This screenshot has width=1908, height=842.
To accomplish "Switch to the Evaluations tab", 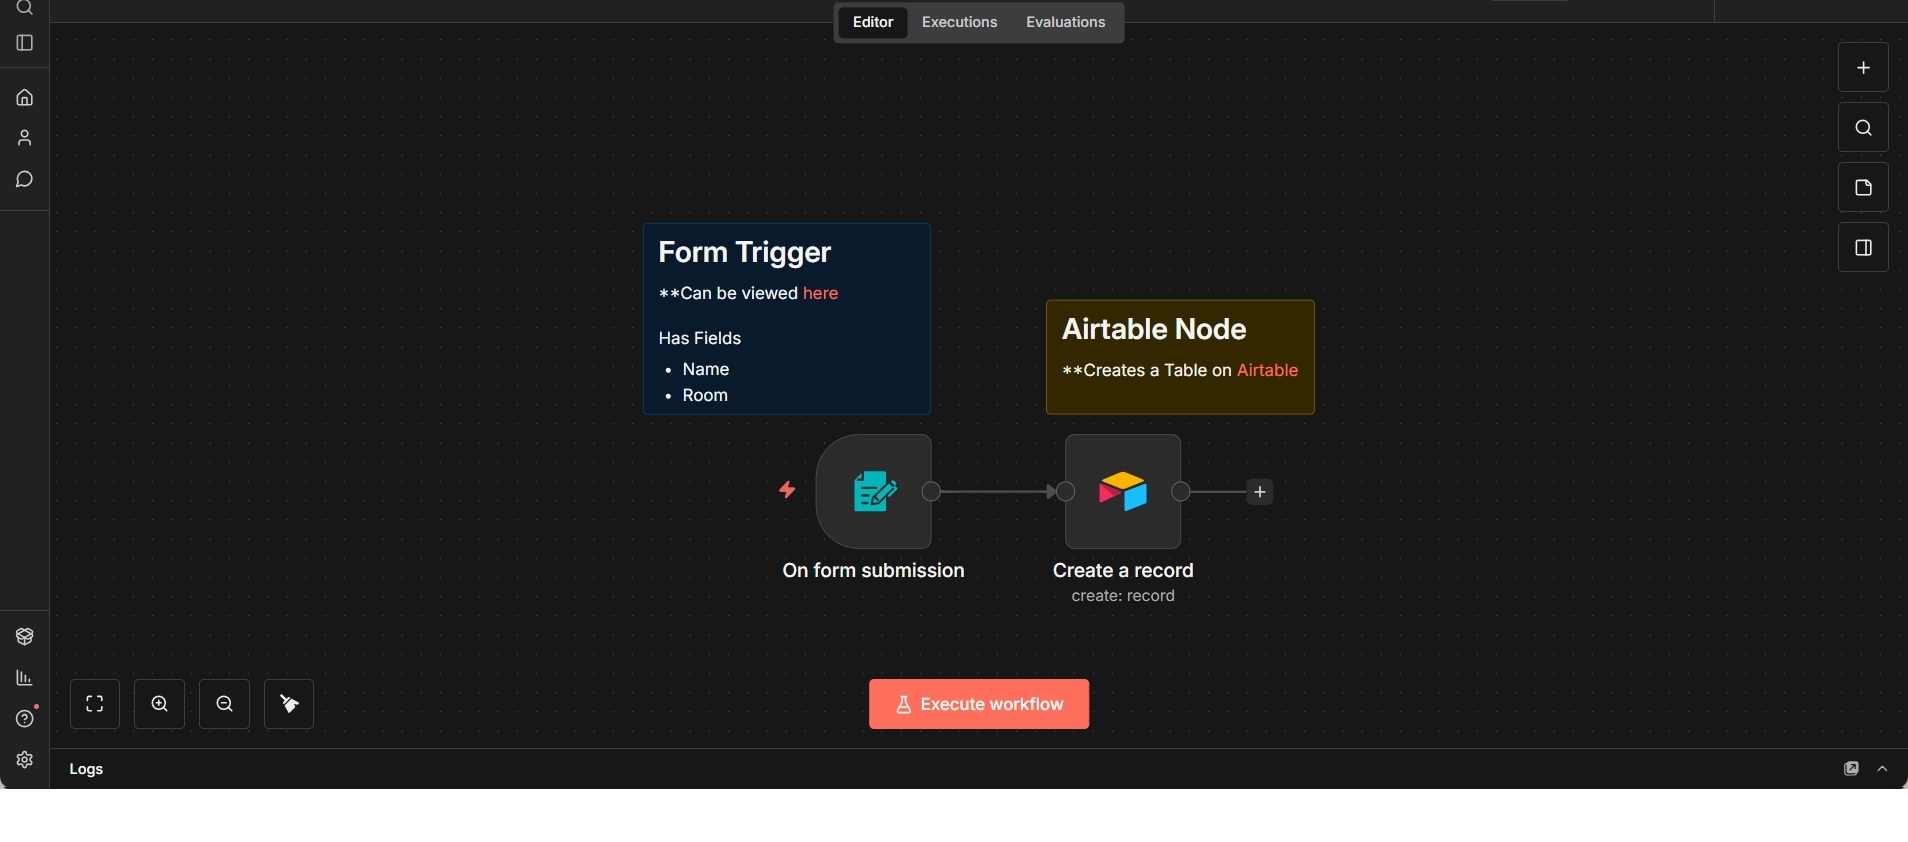I will pos(1065,22).
